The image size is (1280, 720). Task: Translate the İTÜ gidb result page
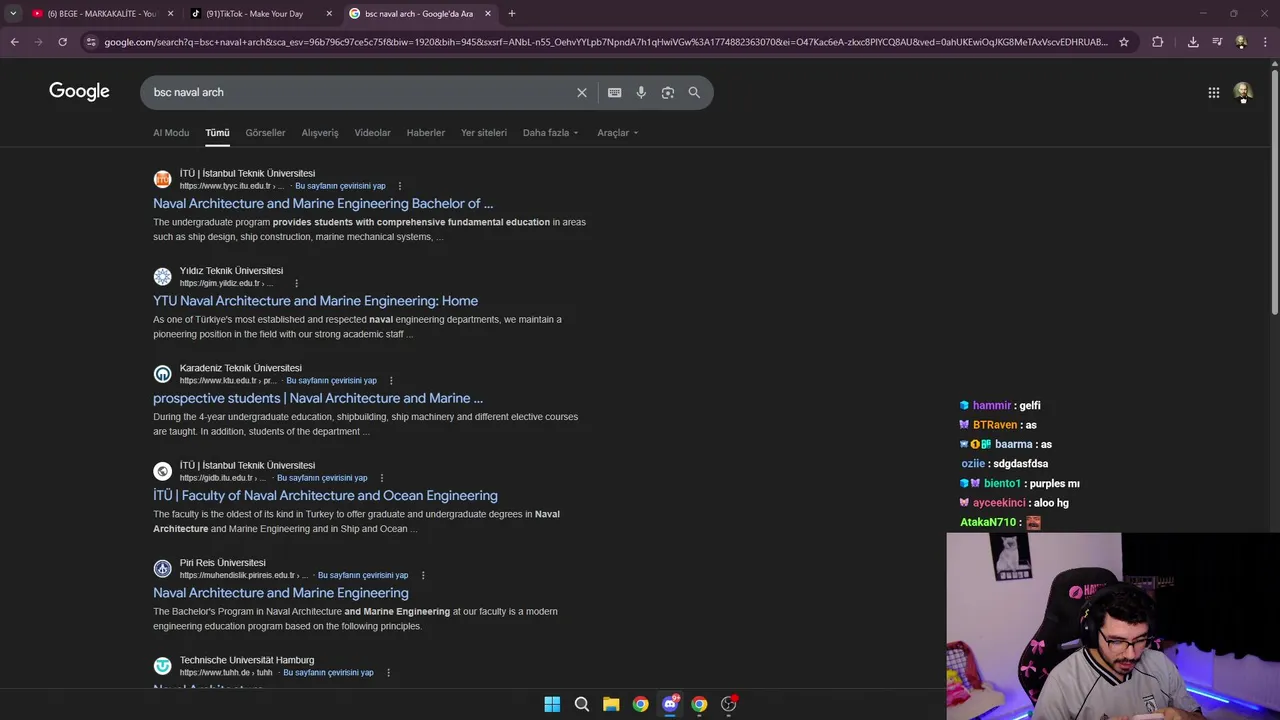click(322, 478)
